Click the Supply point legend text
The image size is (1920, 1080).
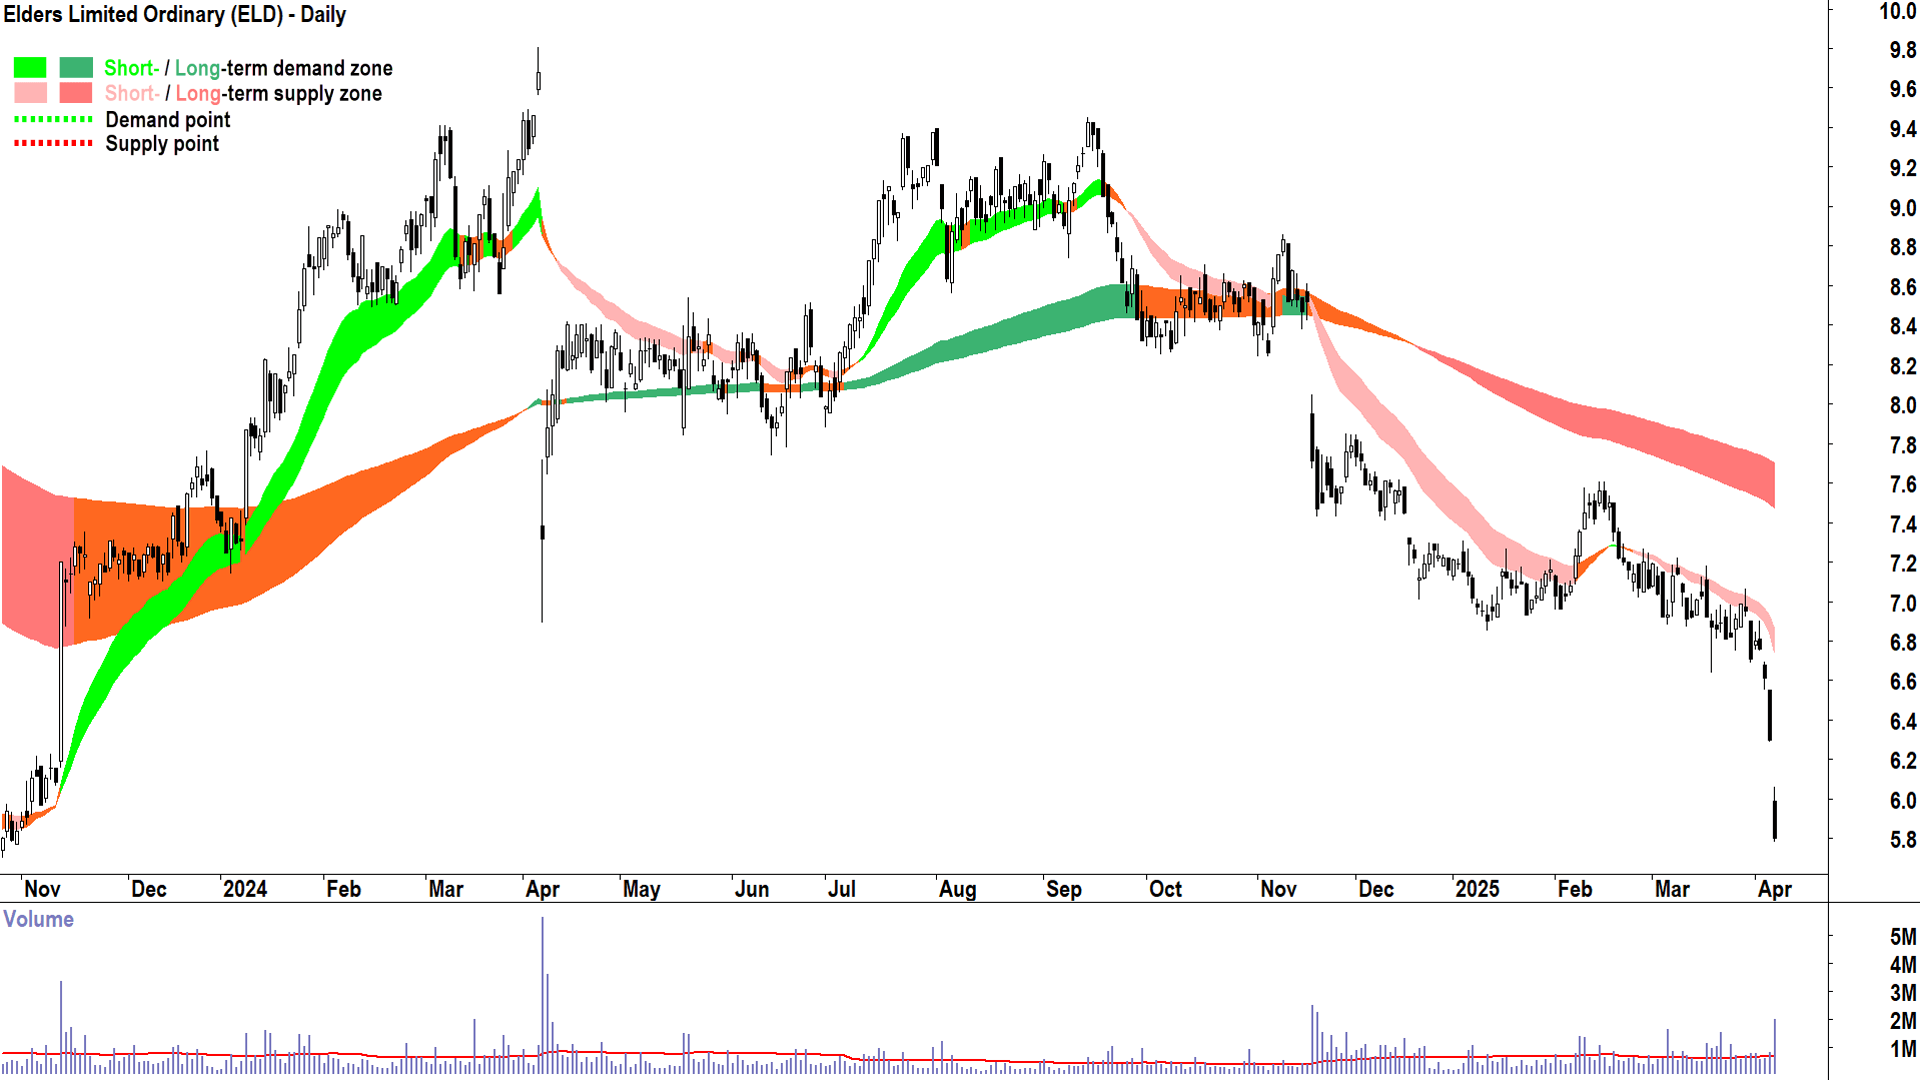pyautogui.click(x=162, y=144)
